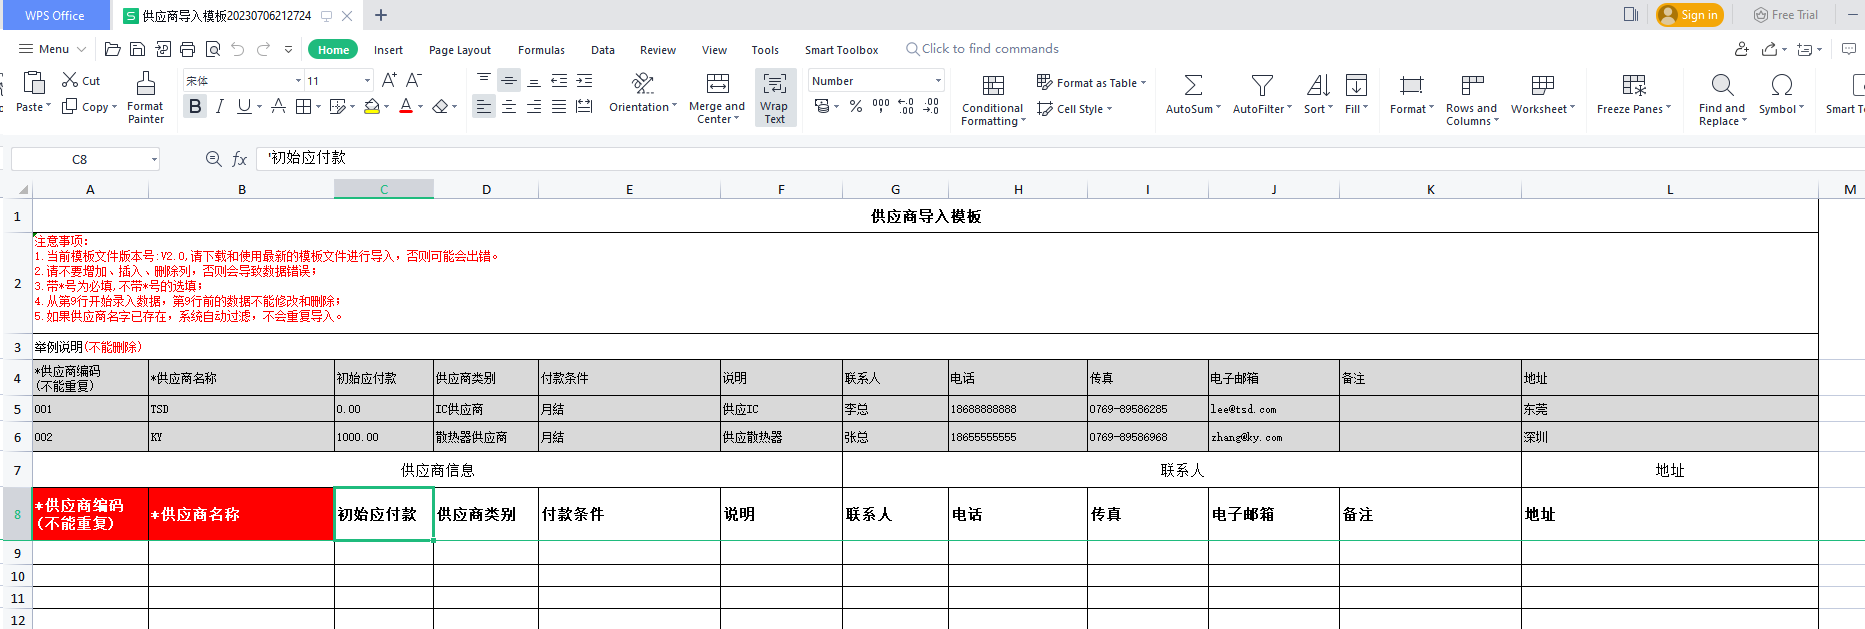Click the command search field
1865x629 pixels.
pos(990,49)
